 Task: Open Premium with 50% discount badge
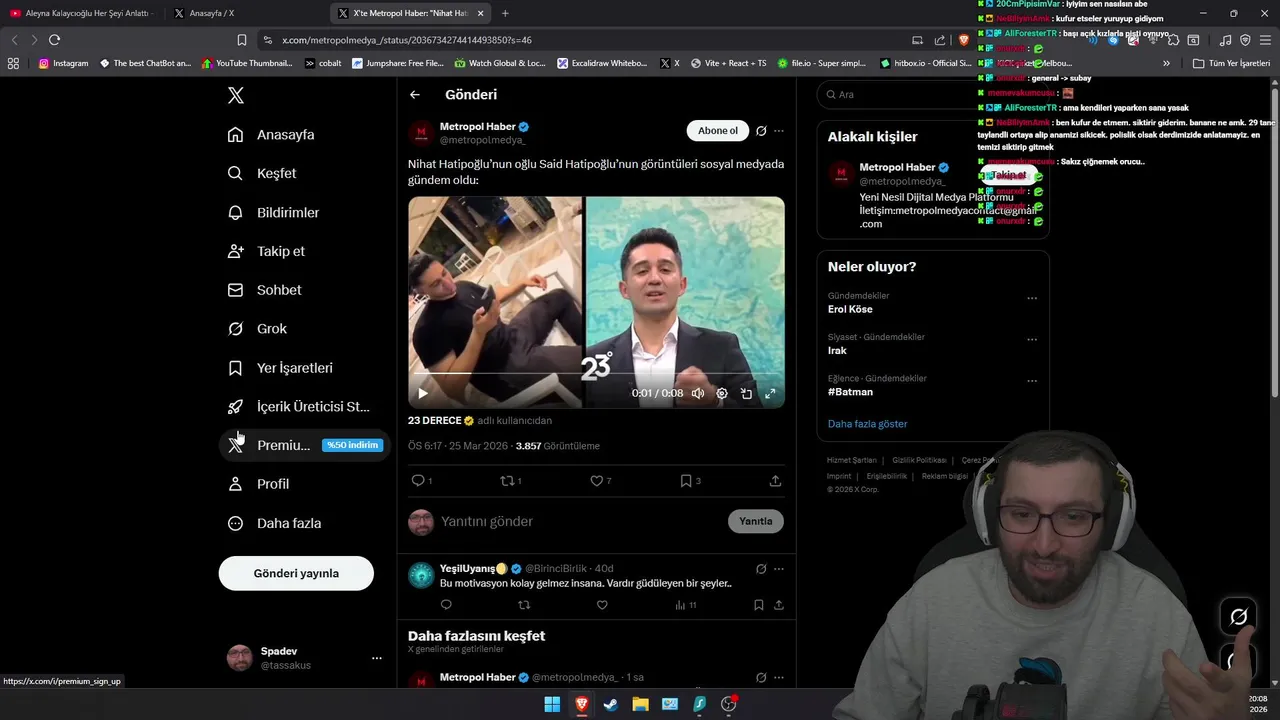[304, 445]
